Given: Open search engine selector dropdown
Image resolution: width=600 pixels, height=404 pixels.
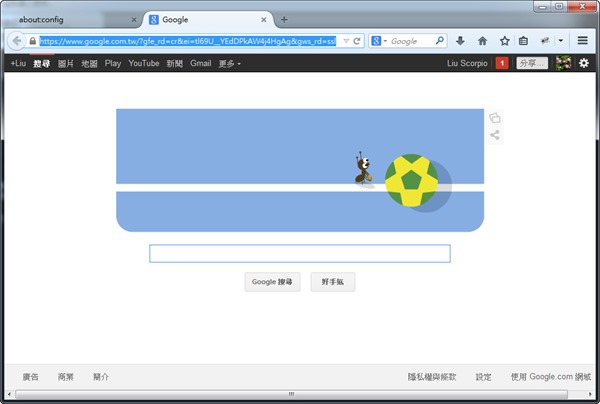Looking at the screenshot, I should coord(380,41).
